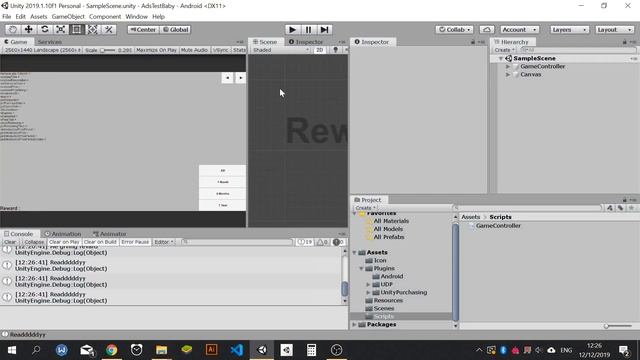Open Console panel options menu
The image size is (640, 360).
(342, 234)
